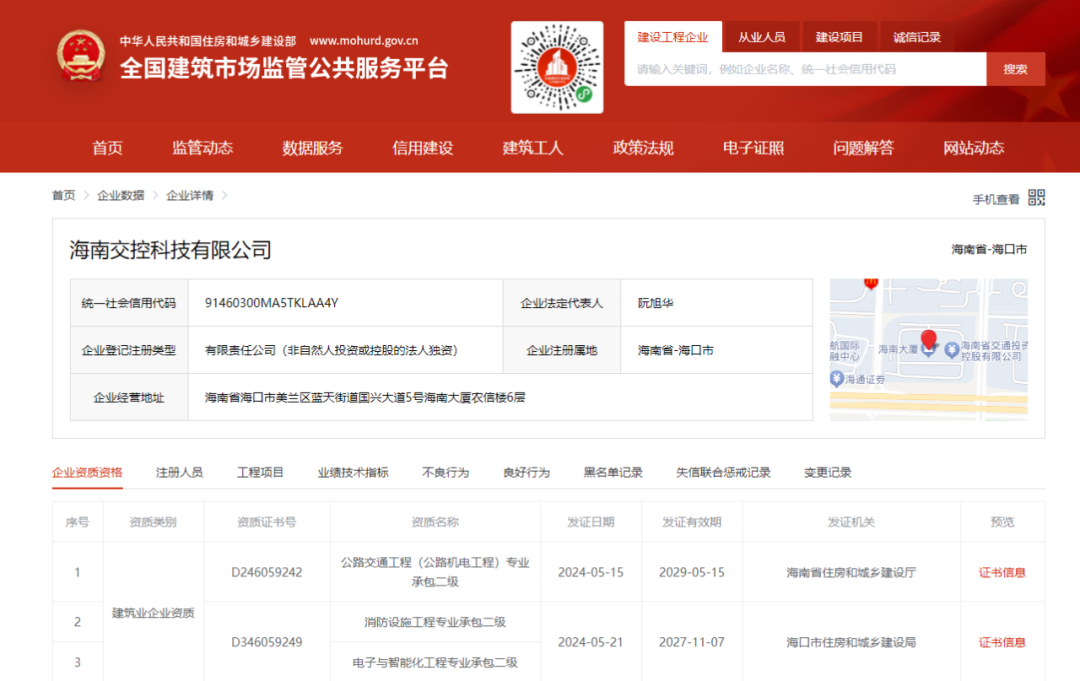Select the 诚信记录 search tab
The image size is (1080, 681).
click(x=917, y=37)
